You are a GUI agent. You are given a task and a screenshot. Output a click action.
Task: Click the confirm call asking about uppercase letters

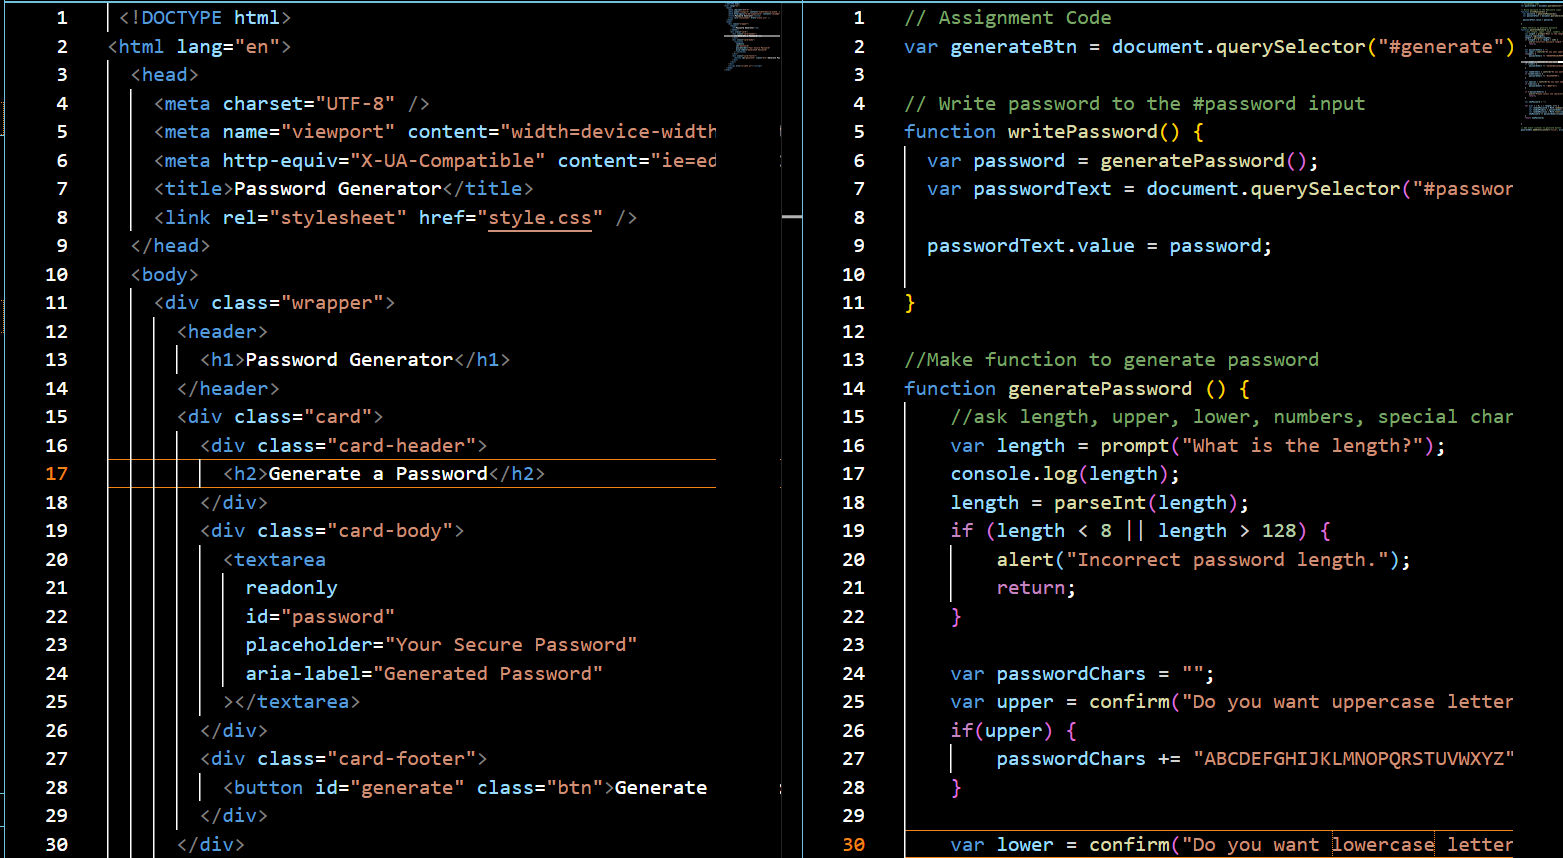[x=1130, y=701]
